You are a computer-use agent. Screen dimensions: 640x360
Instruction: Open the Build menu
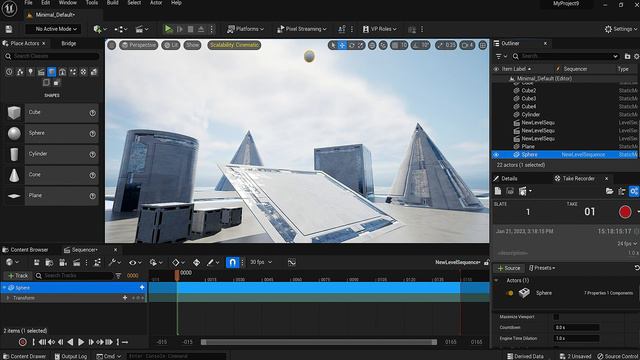click(x=112, y=3)
